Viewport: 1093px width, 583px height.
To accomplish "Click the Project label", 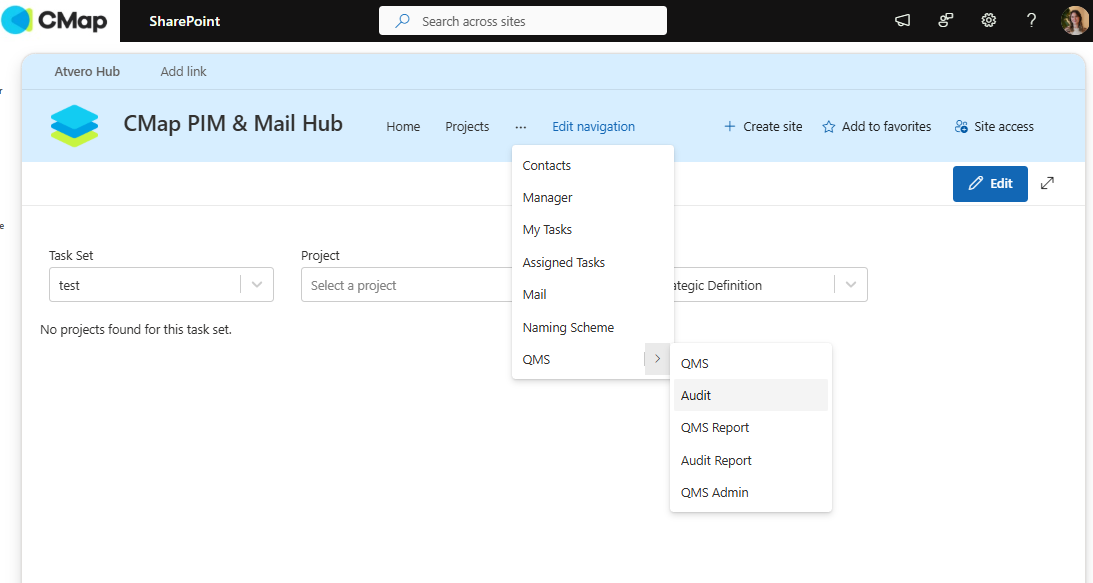I will pyautogui.click(x=320, y=255).
